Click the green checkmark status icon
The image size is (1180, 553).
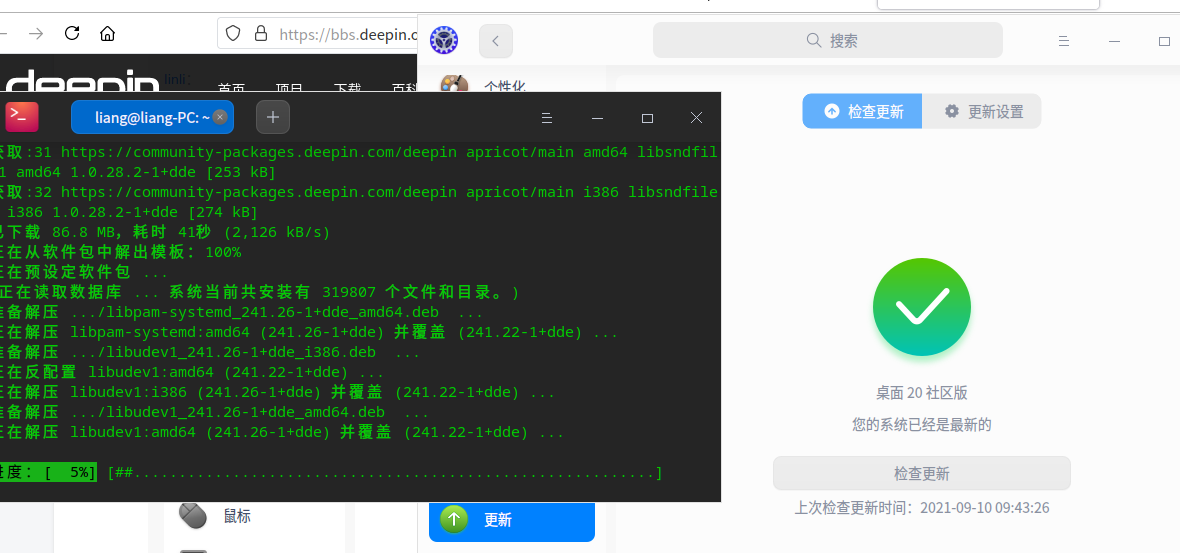click(x=922, y=307)
